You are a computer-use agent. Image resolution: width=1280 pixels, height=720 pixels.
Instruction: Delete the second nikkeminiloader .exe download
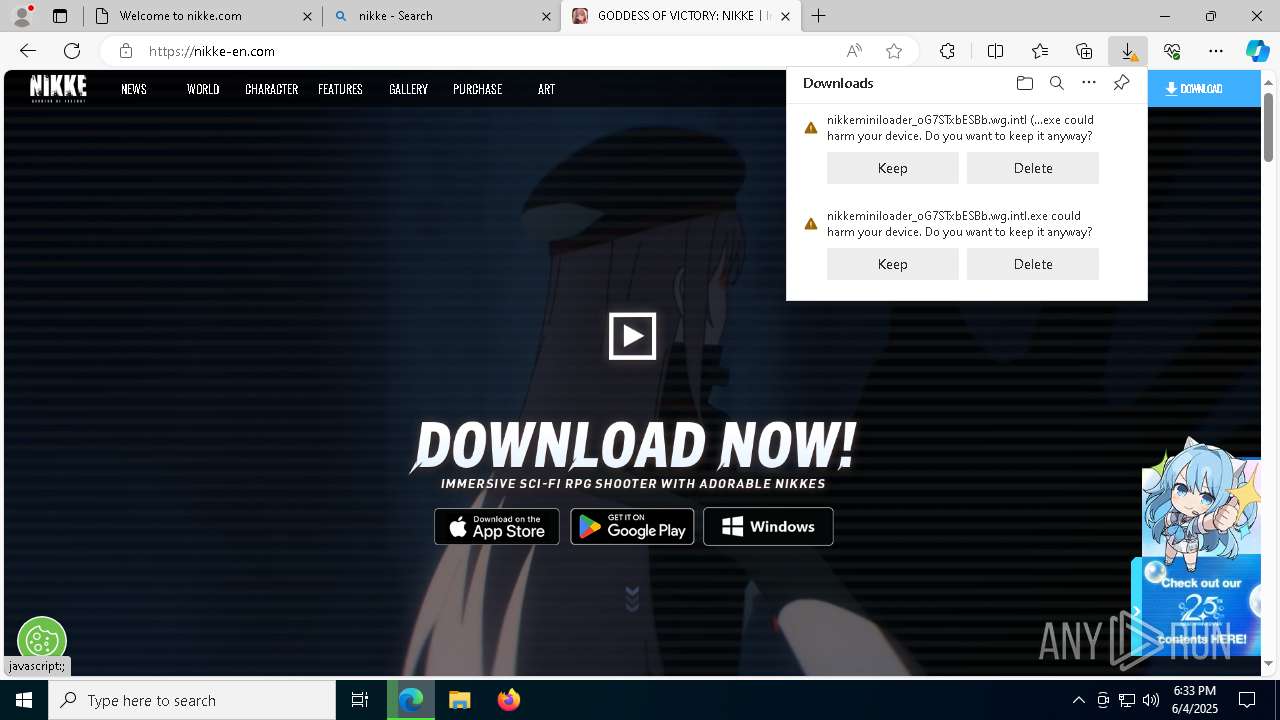click(1033, 264)
